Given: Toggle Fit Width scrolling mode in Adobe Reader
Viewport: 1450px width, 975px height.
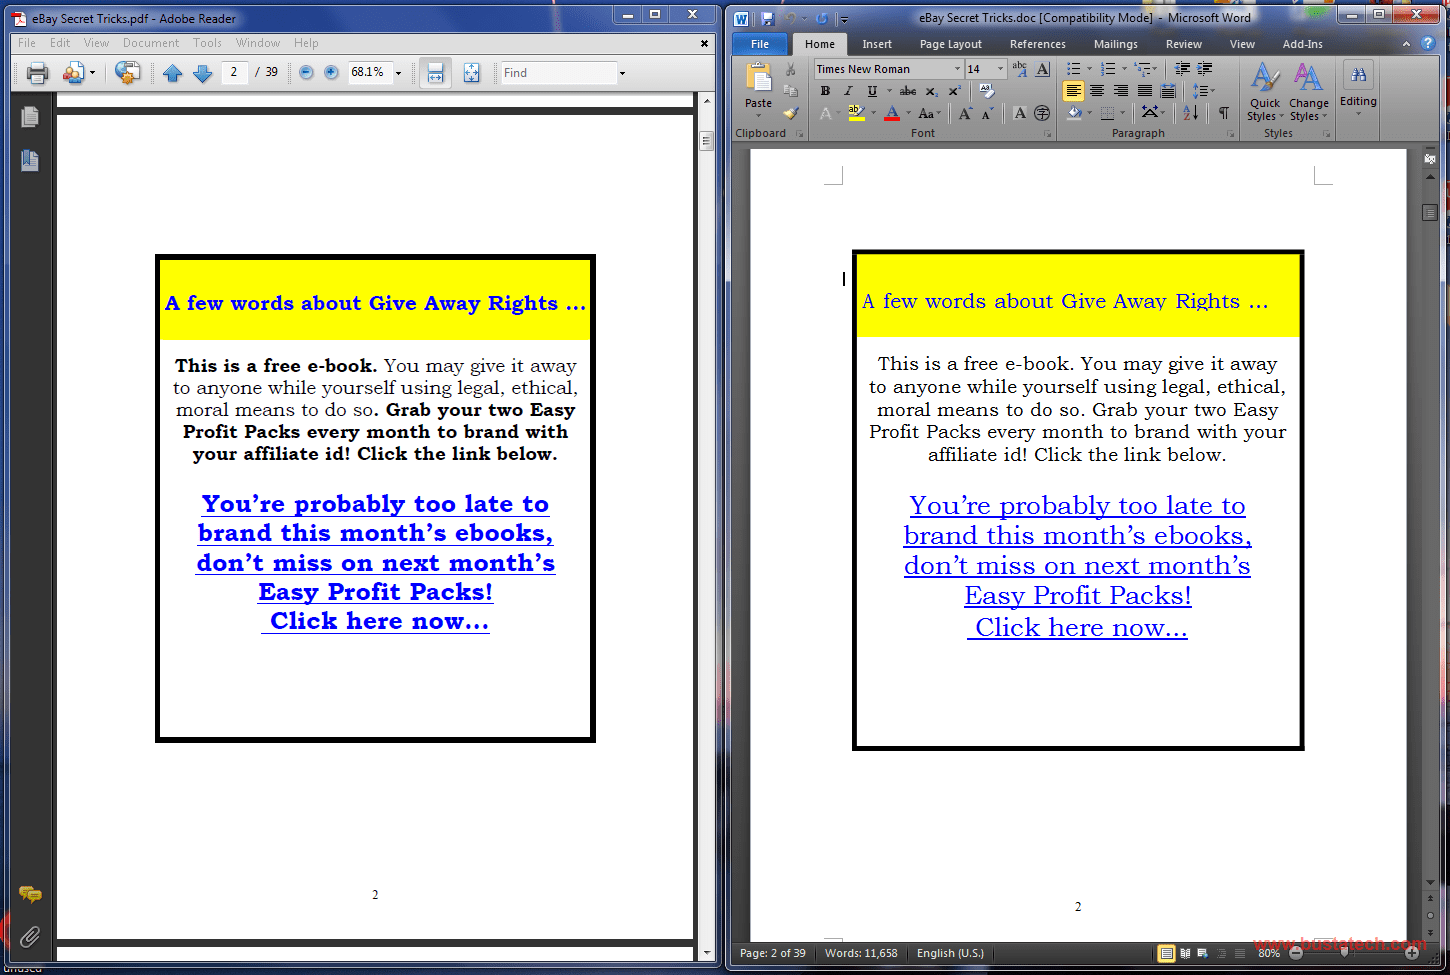Looking at the screenshot, I should [435, 73].
